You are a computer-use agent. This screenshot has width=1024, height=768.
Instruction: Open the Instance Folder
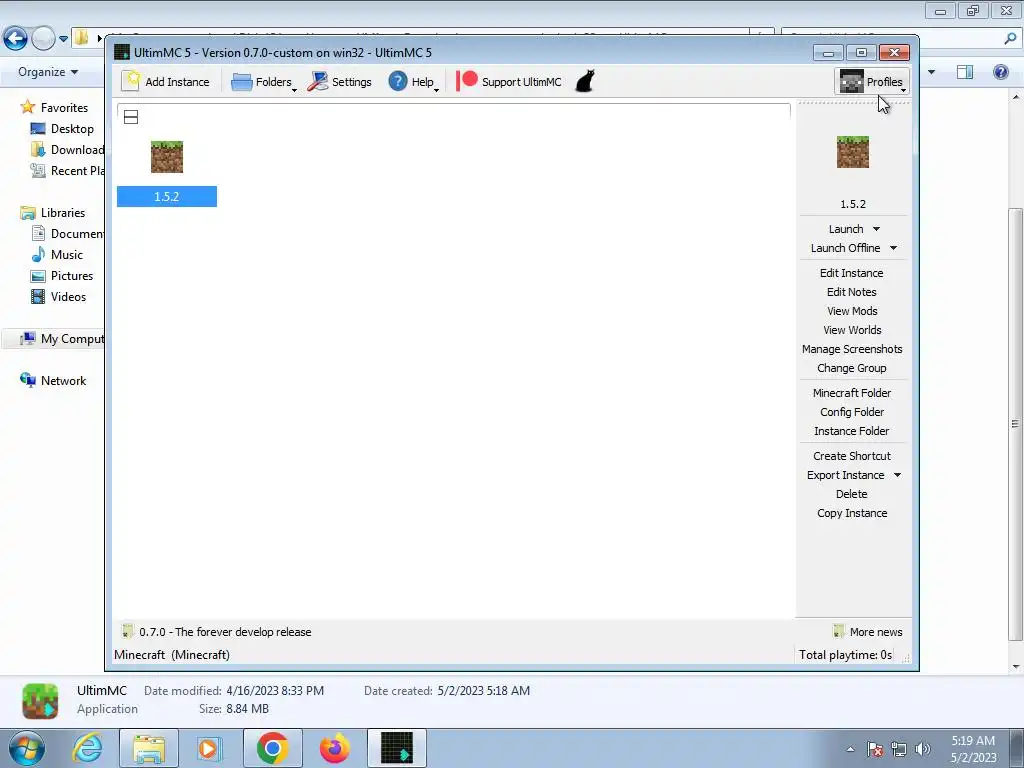[x=852, y=430]
